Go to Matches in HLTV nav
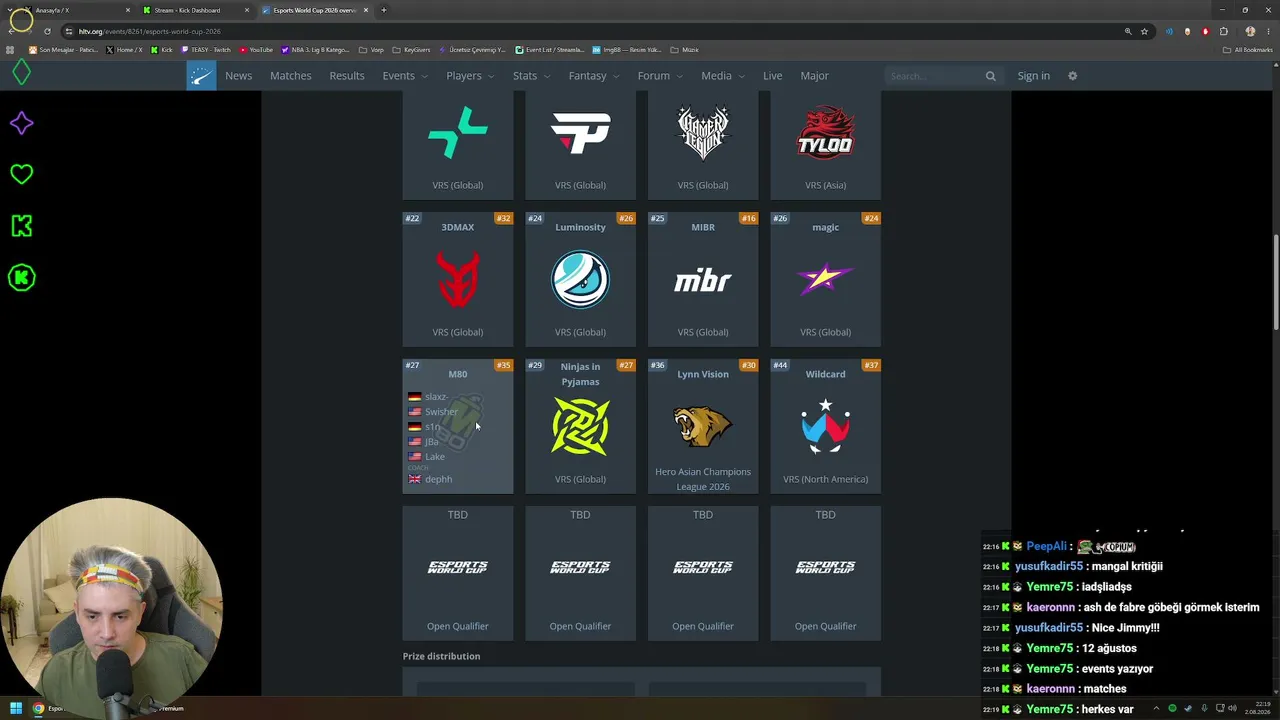1280x720 pixels. tap(291, 76)
